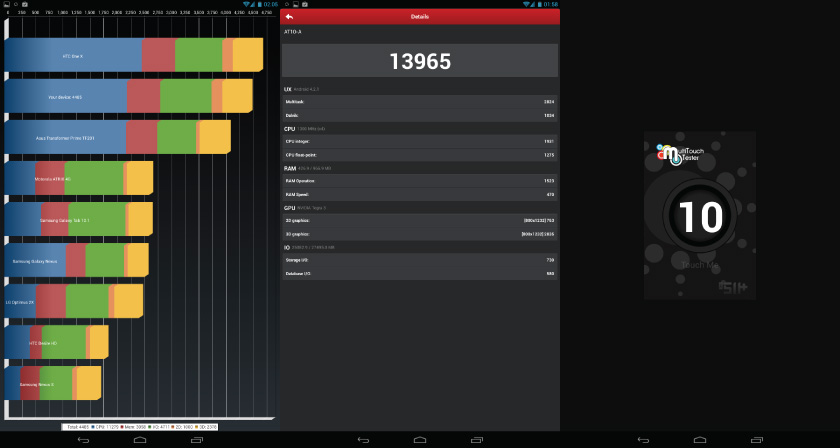Tap the 10 circle in MultiTouch Tester
This screenshot has width=840, height=448.
point(700,215)
